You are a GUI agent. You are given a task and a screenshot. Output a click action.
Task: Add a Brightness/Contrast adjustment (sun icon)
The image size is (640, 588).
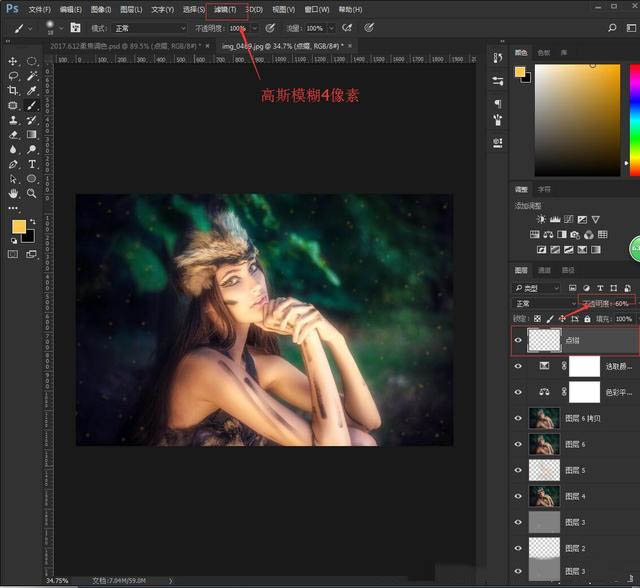click(x=541, y=218)
